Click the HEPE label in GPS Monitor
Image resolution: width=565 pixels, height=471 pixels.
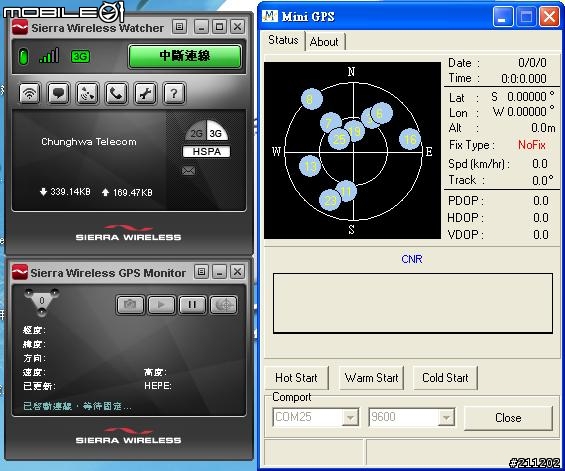[x=157, y=386]
